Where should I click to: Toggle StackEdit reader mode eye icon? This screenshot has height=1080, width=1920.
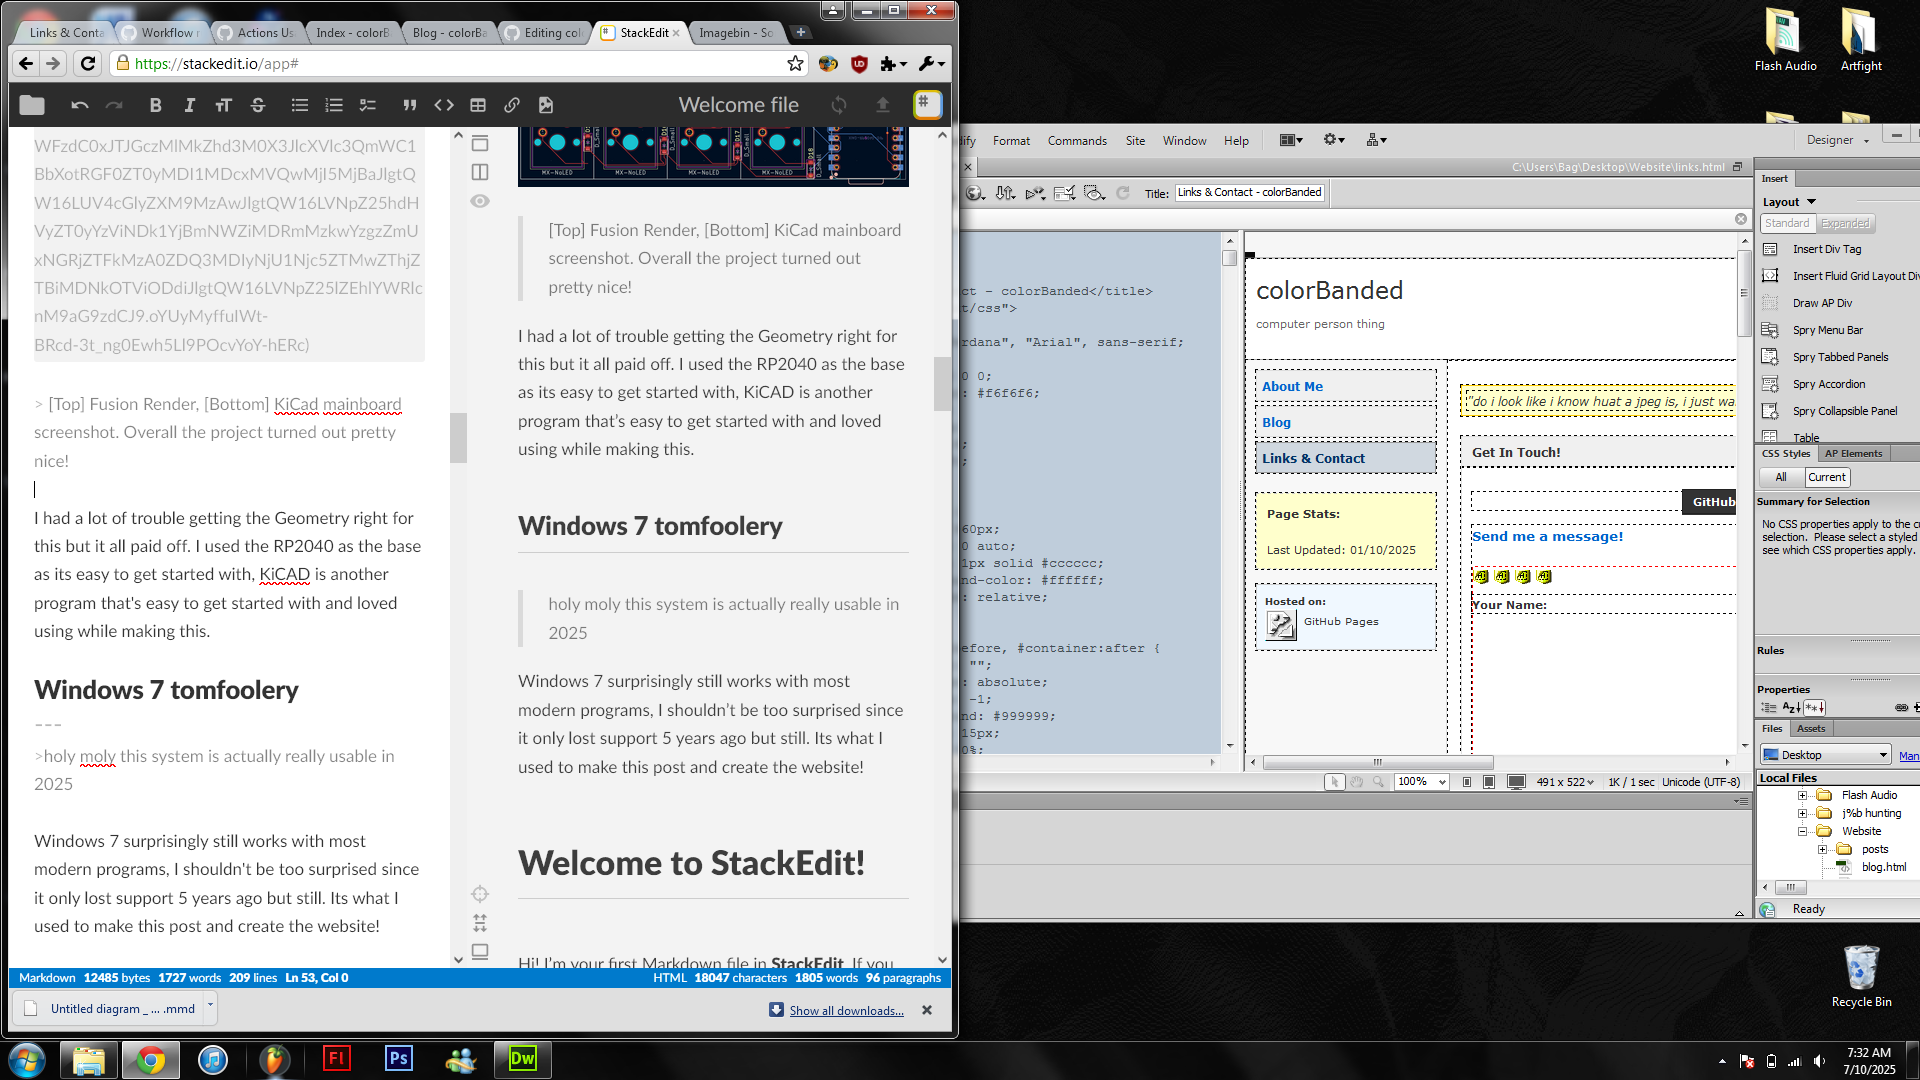(480, 201)
